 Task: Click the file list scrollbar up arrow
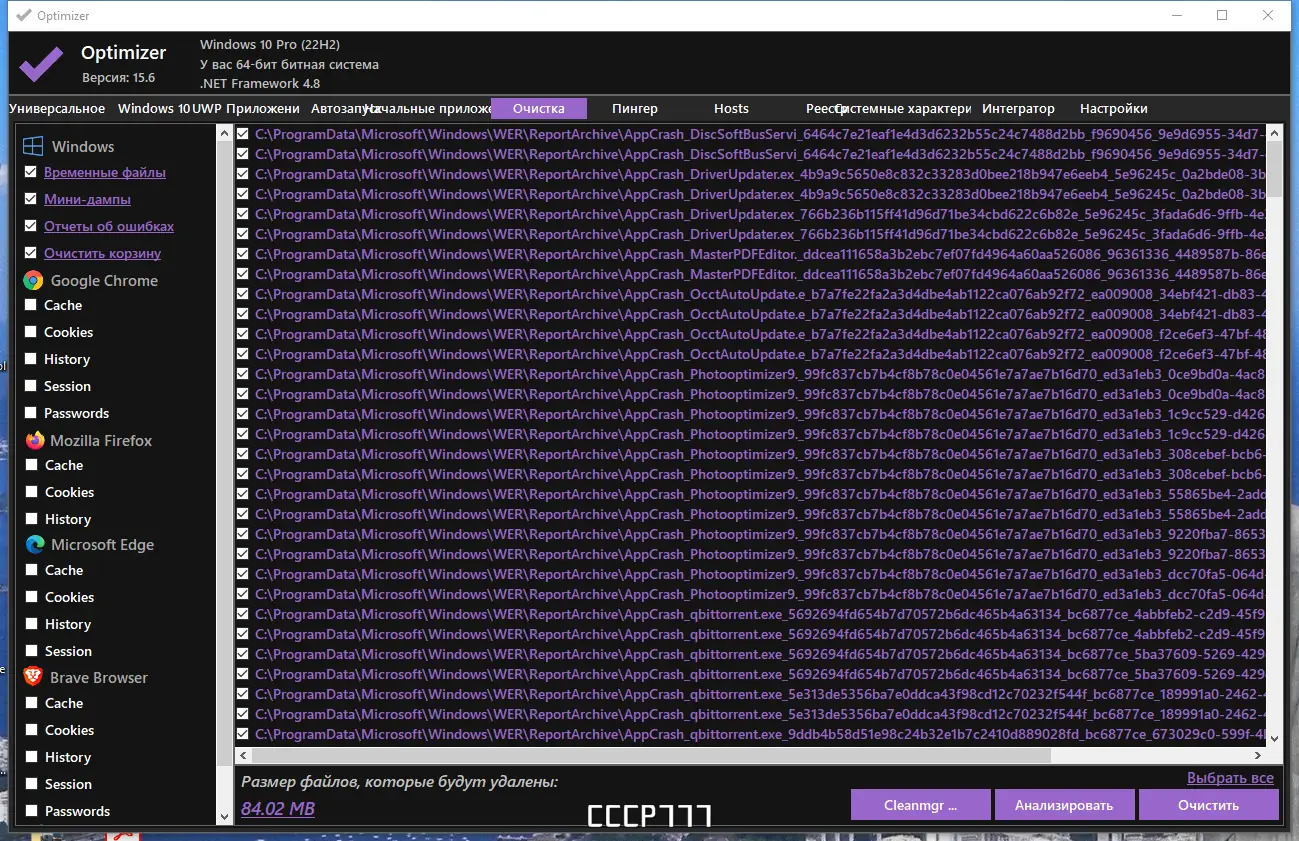point(1274,133)
